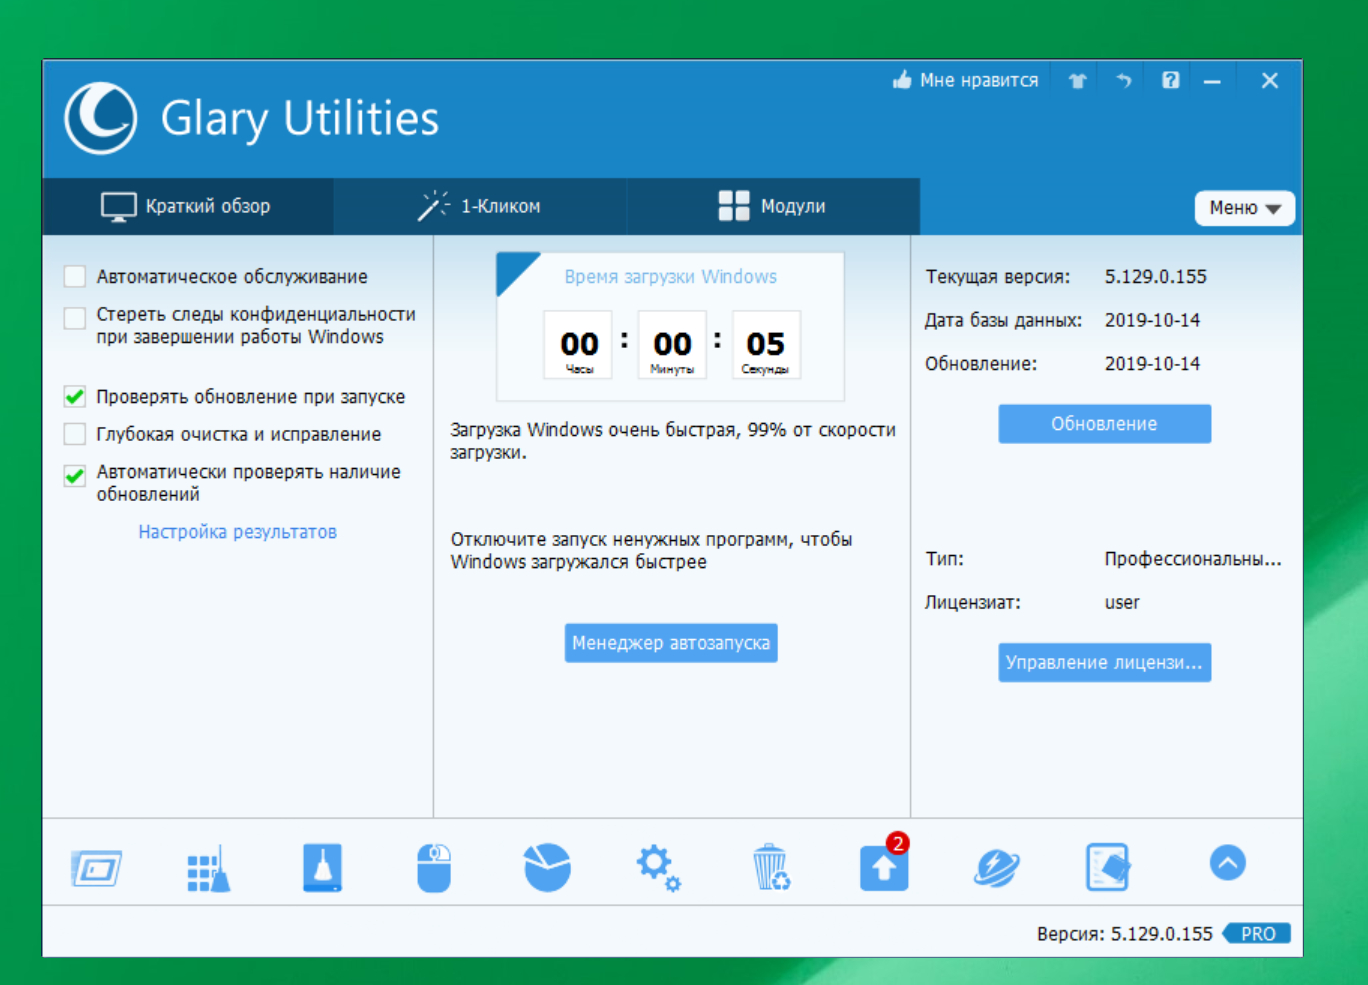Click the undo arrow restore icon
Screen dimensions: 1368x985
pyautogui.click(x=1124, y=81)
